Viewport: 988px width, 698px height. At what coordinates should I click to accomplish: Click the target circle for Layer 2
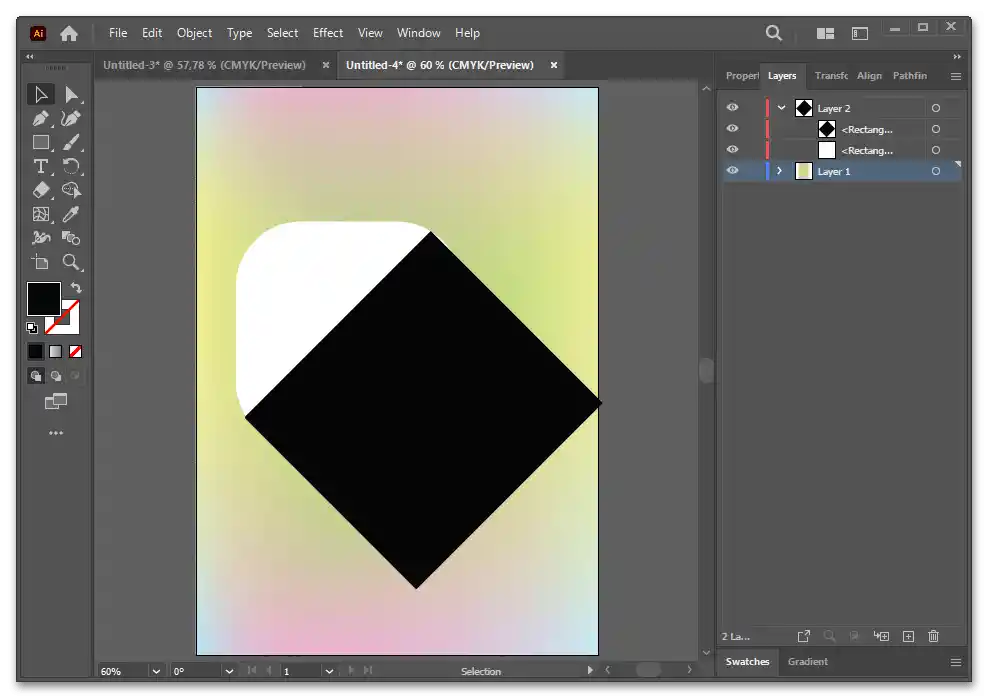point(935,108)
